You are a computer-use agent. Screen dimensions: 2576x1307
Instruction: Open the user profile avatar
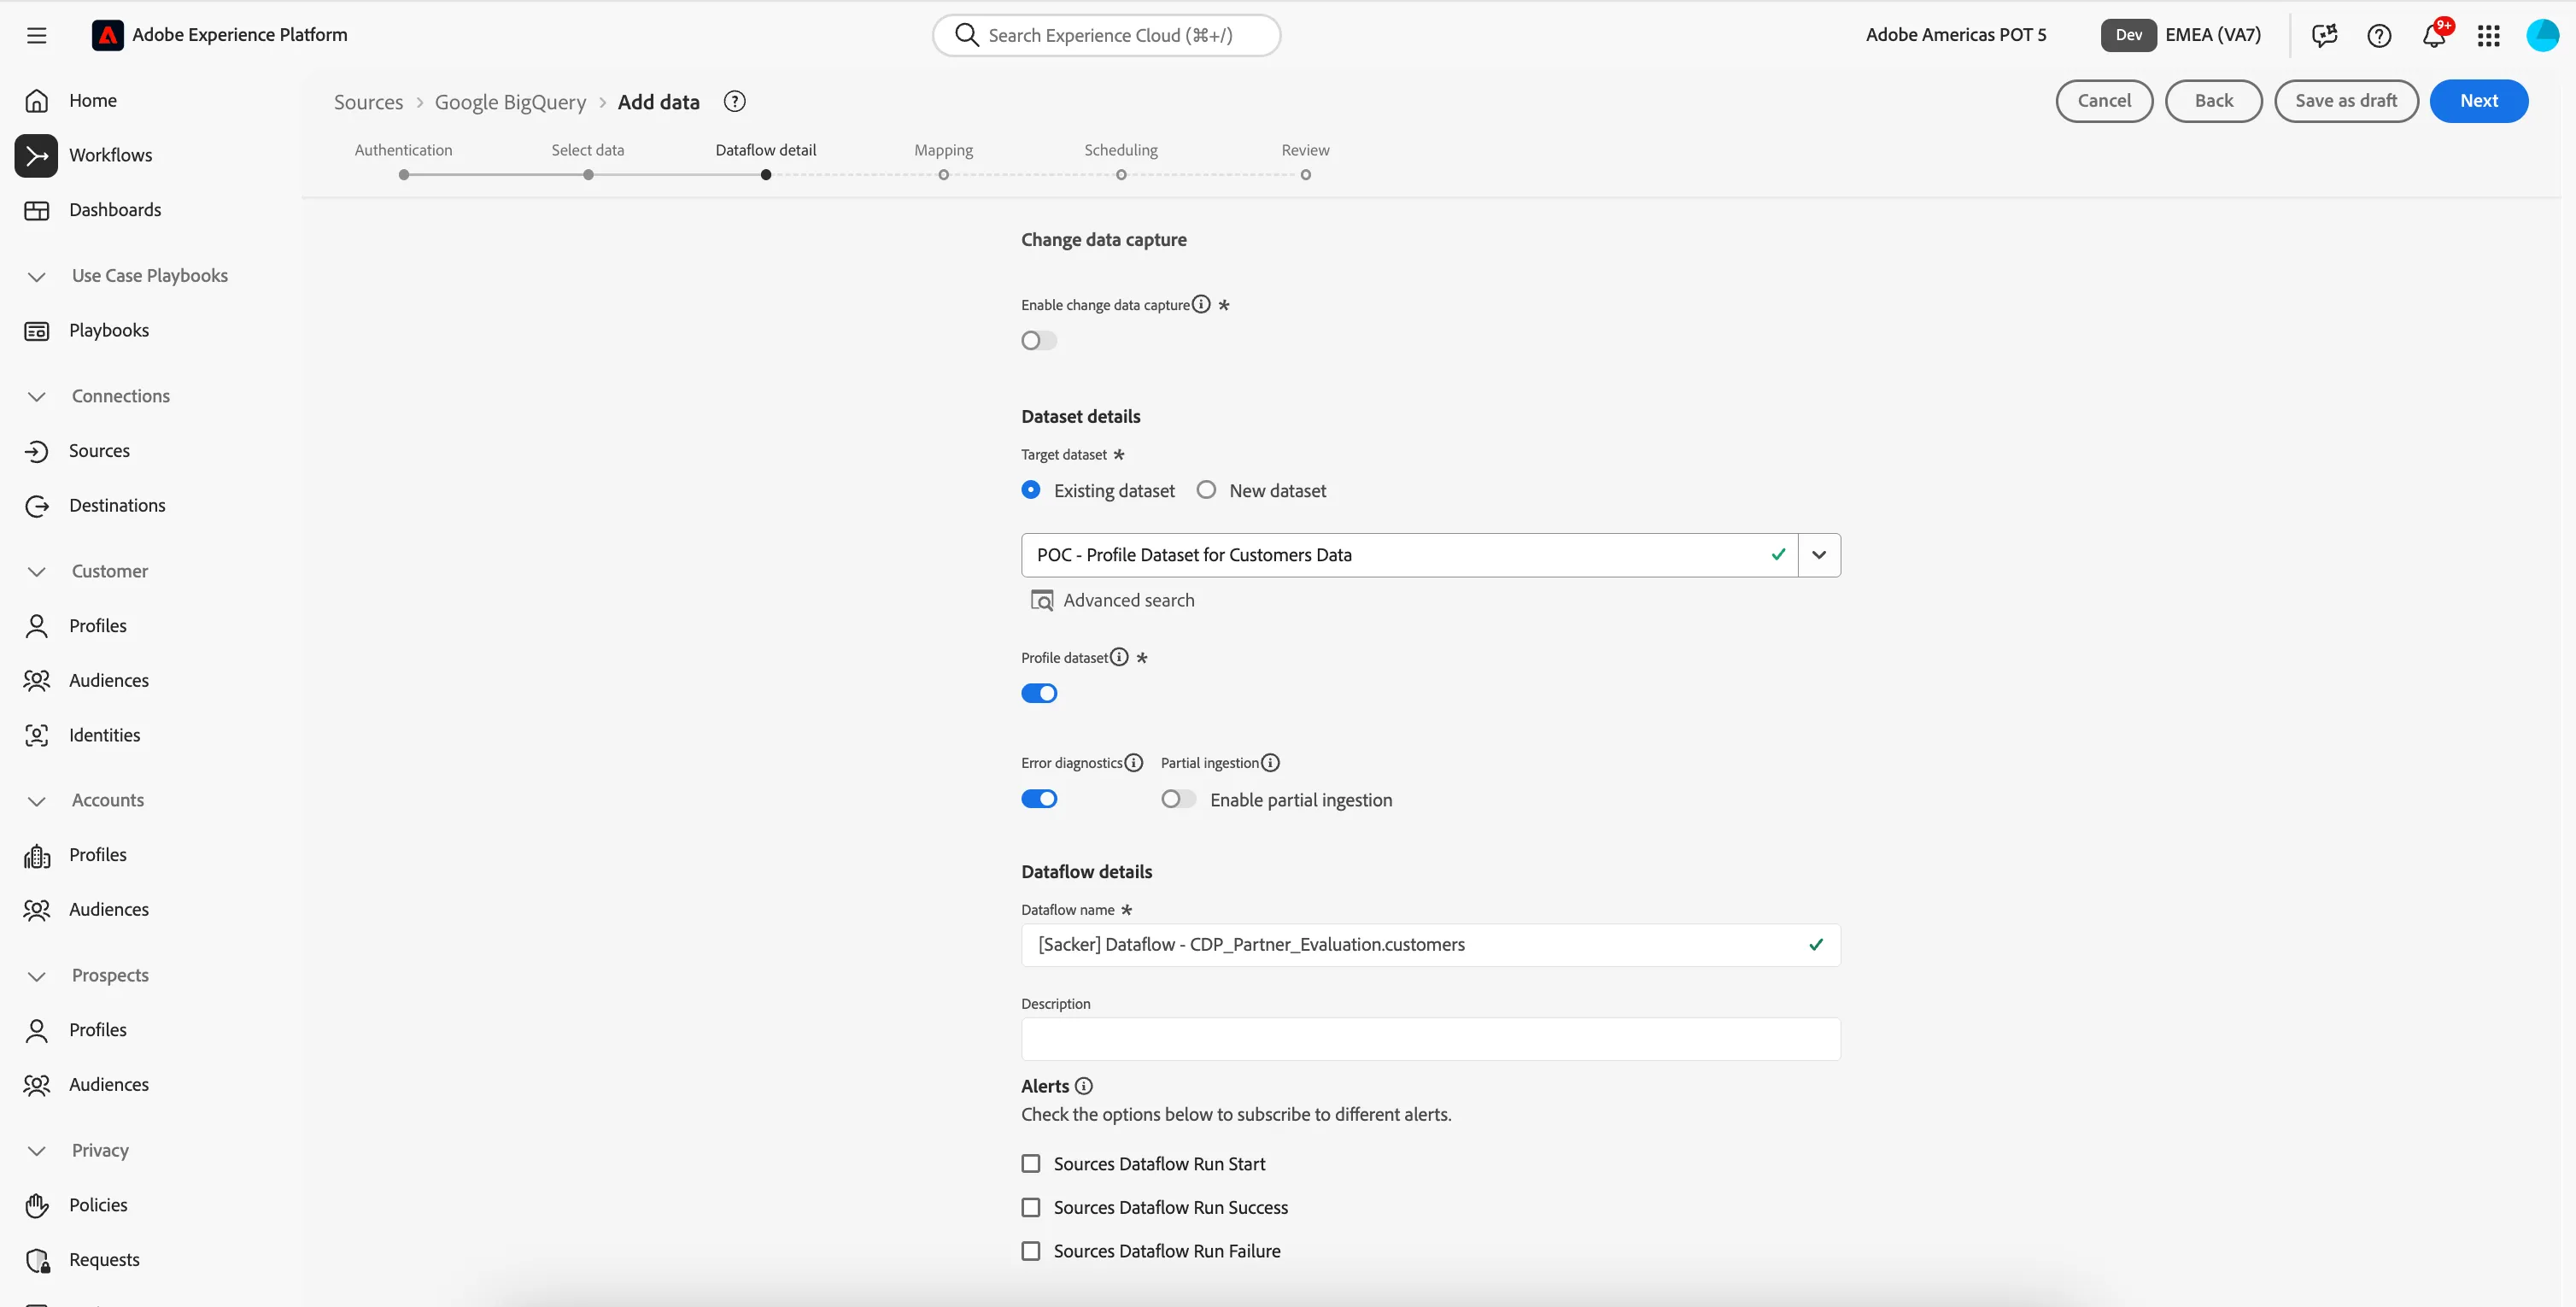[x=2542, y=35]
